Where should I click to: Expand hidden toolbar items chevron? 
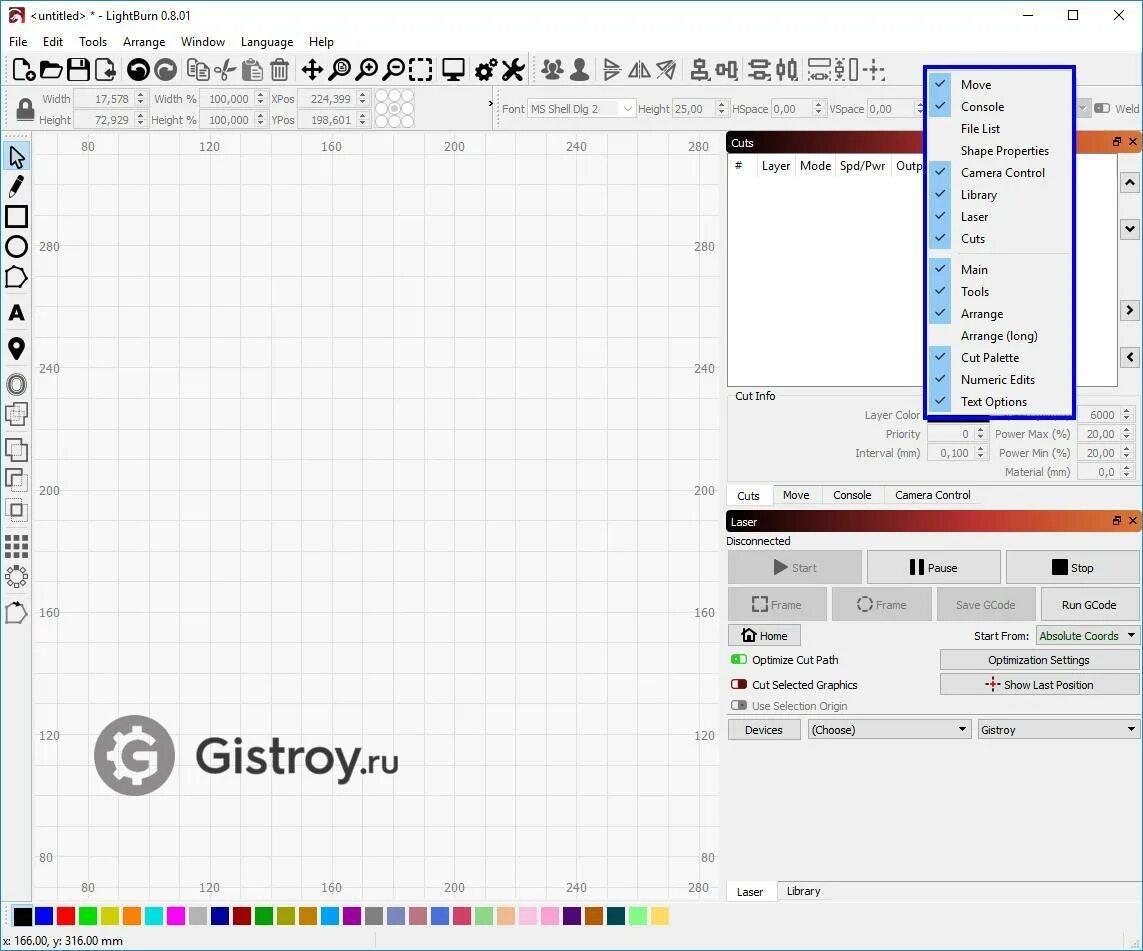pos(491,103)
